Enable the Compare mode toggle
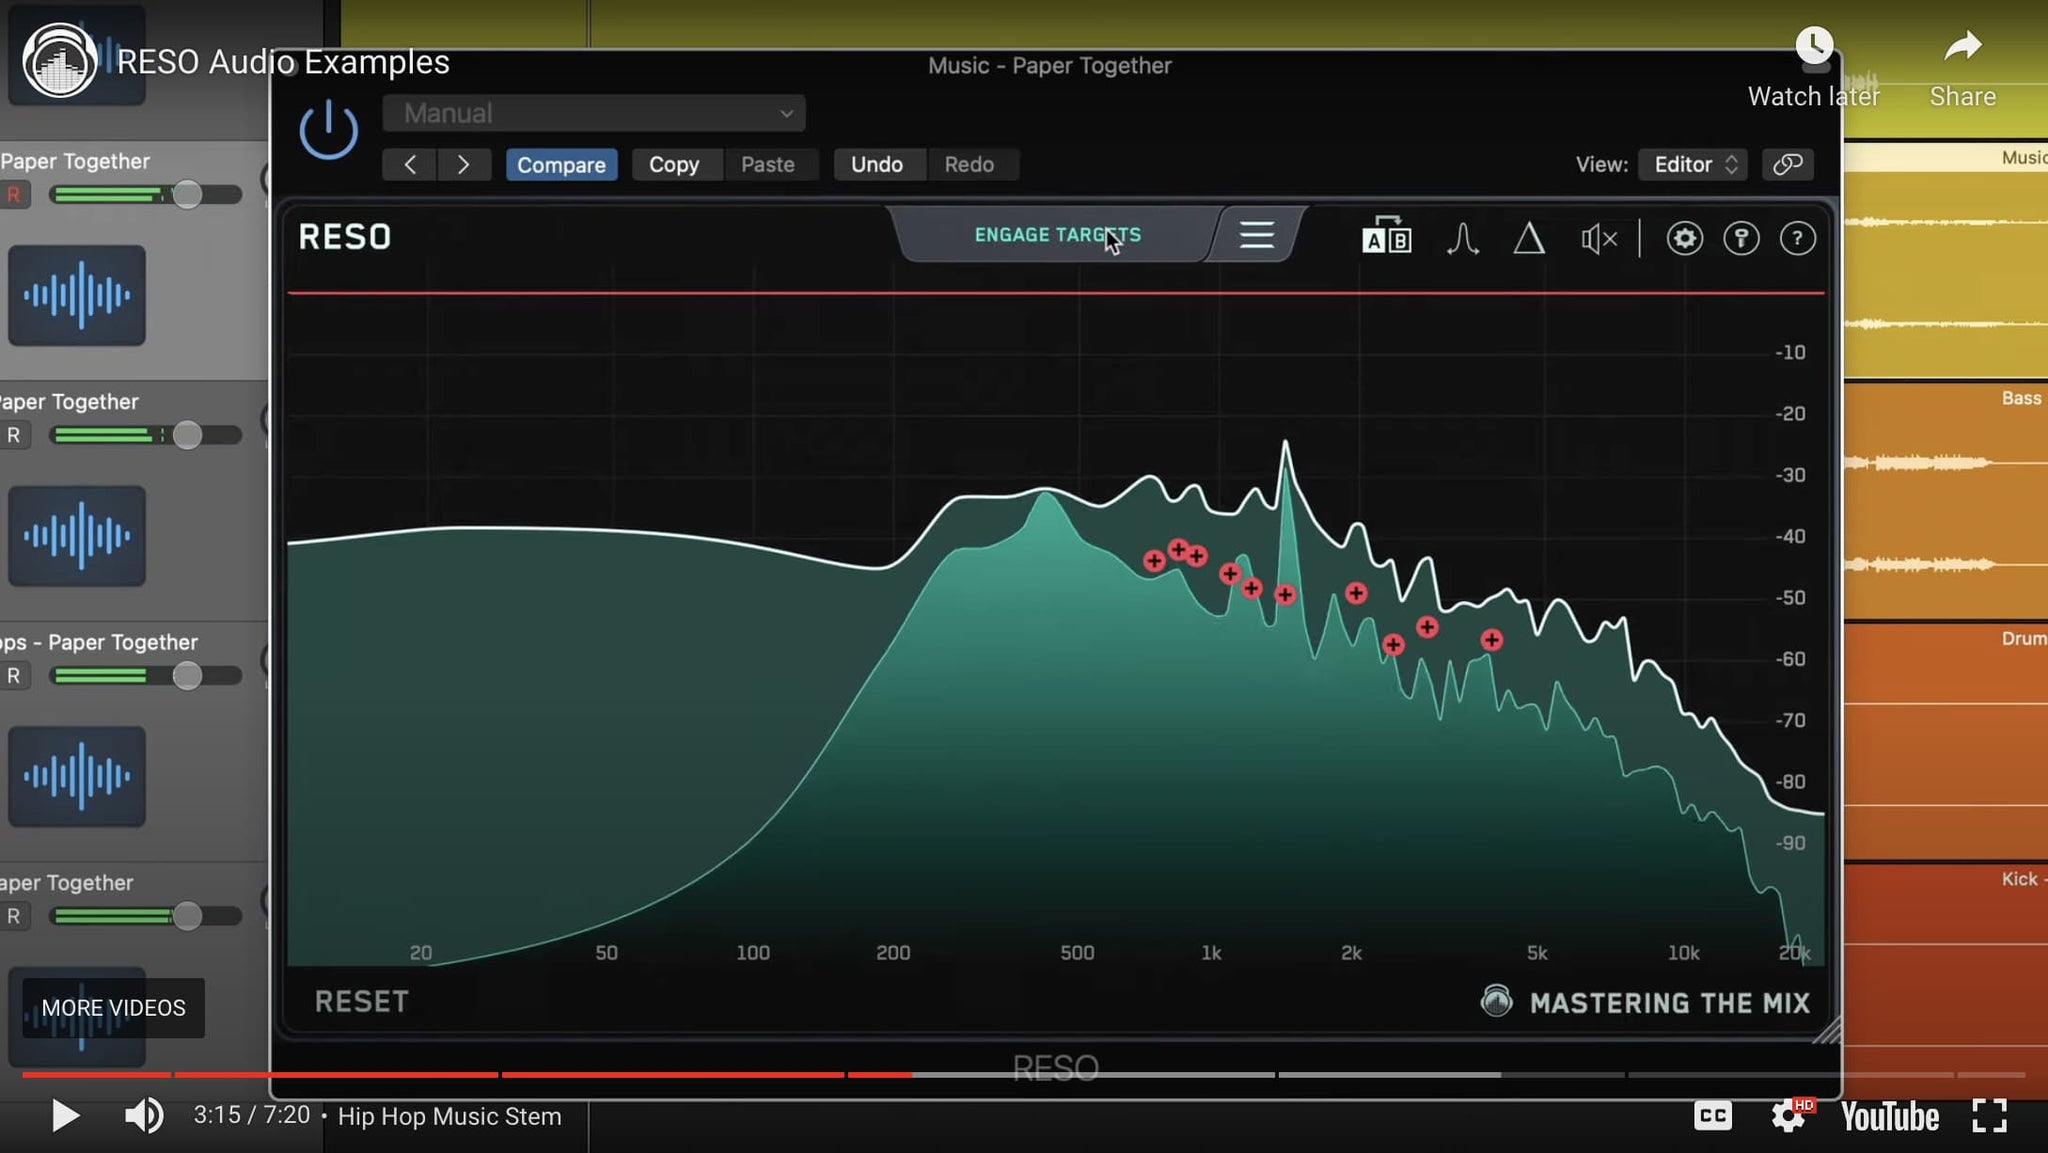 (561, 164)
